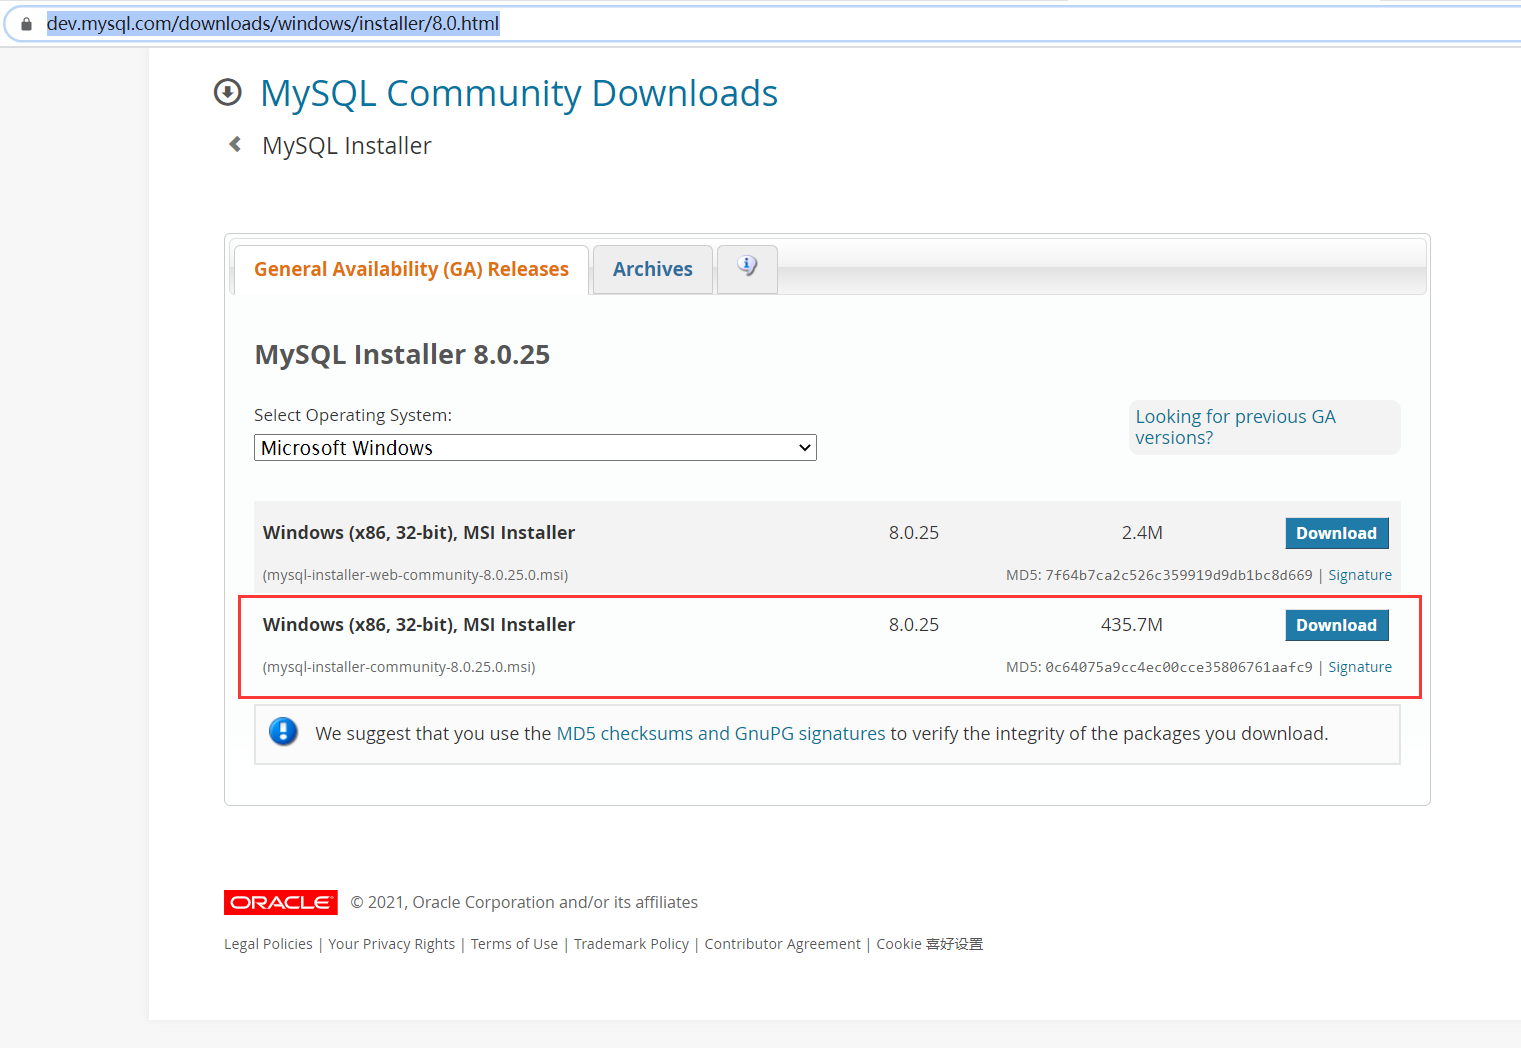Click the download circle icon beside page title
The image size is (1521, 1048).
(228, 93)
